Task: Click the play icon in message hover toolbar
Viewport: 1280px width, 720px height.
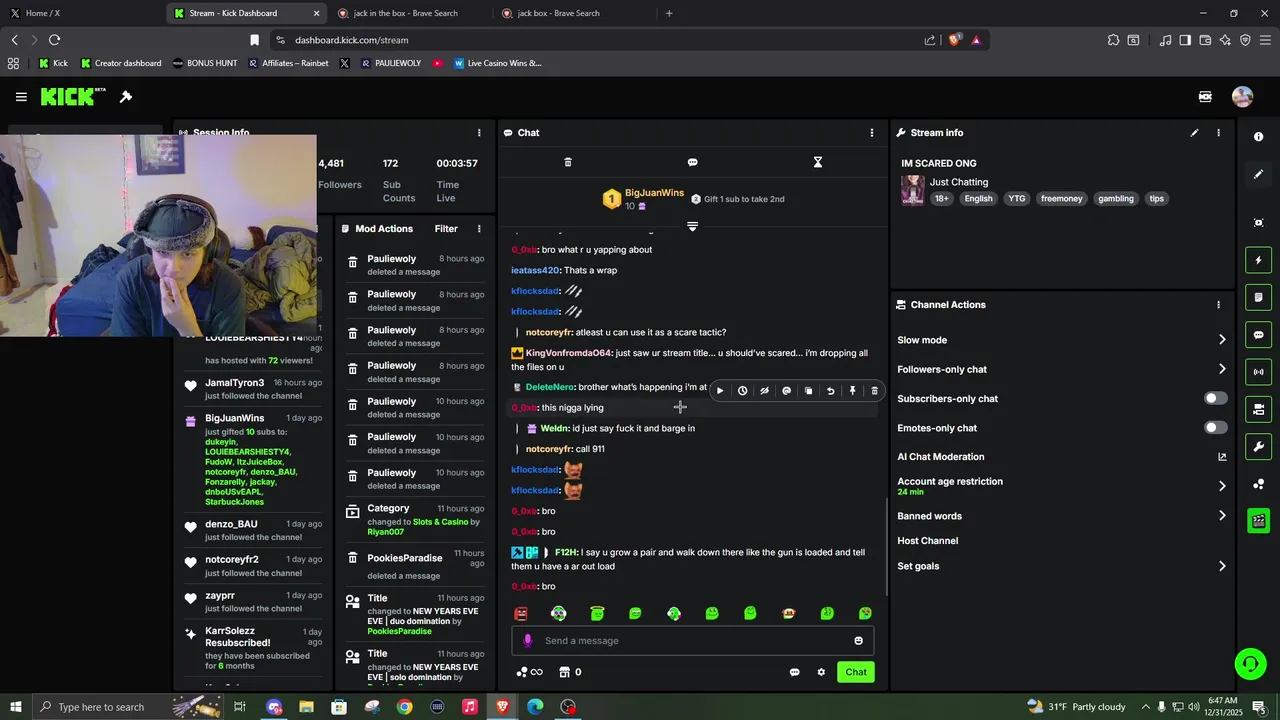Action: point(720,391)
